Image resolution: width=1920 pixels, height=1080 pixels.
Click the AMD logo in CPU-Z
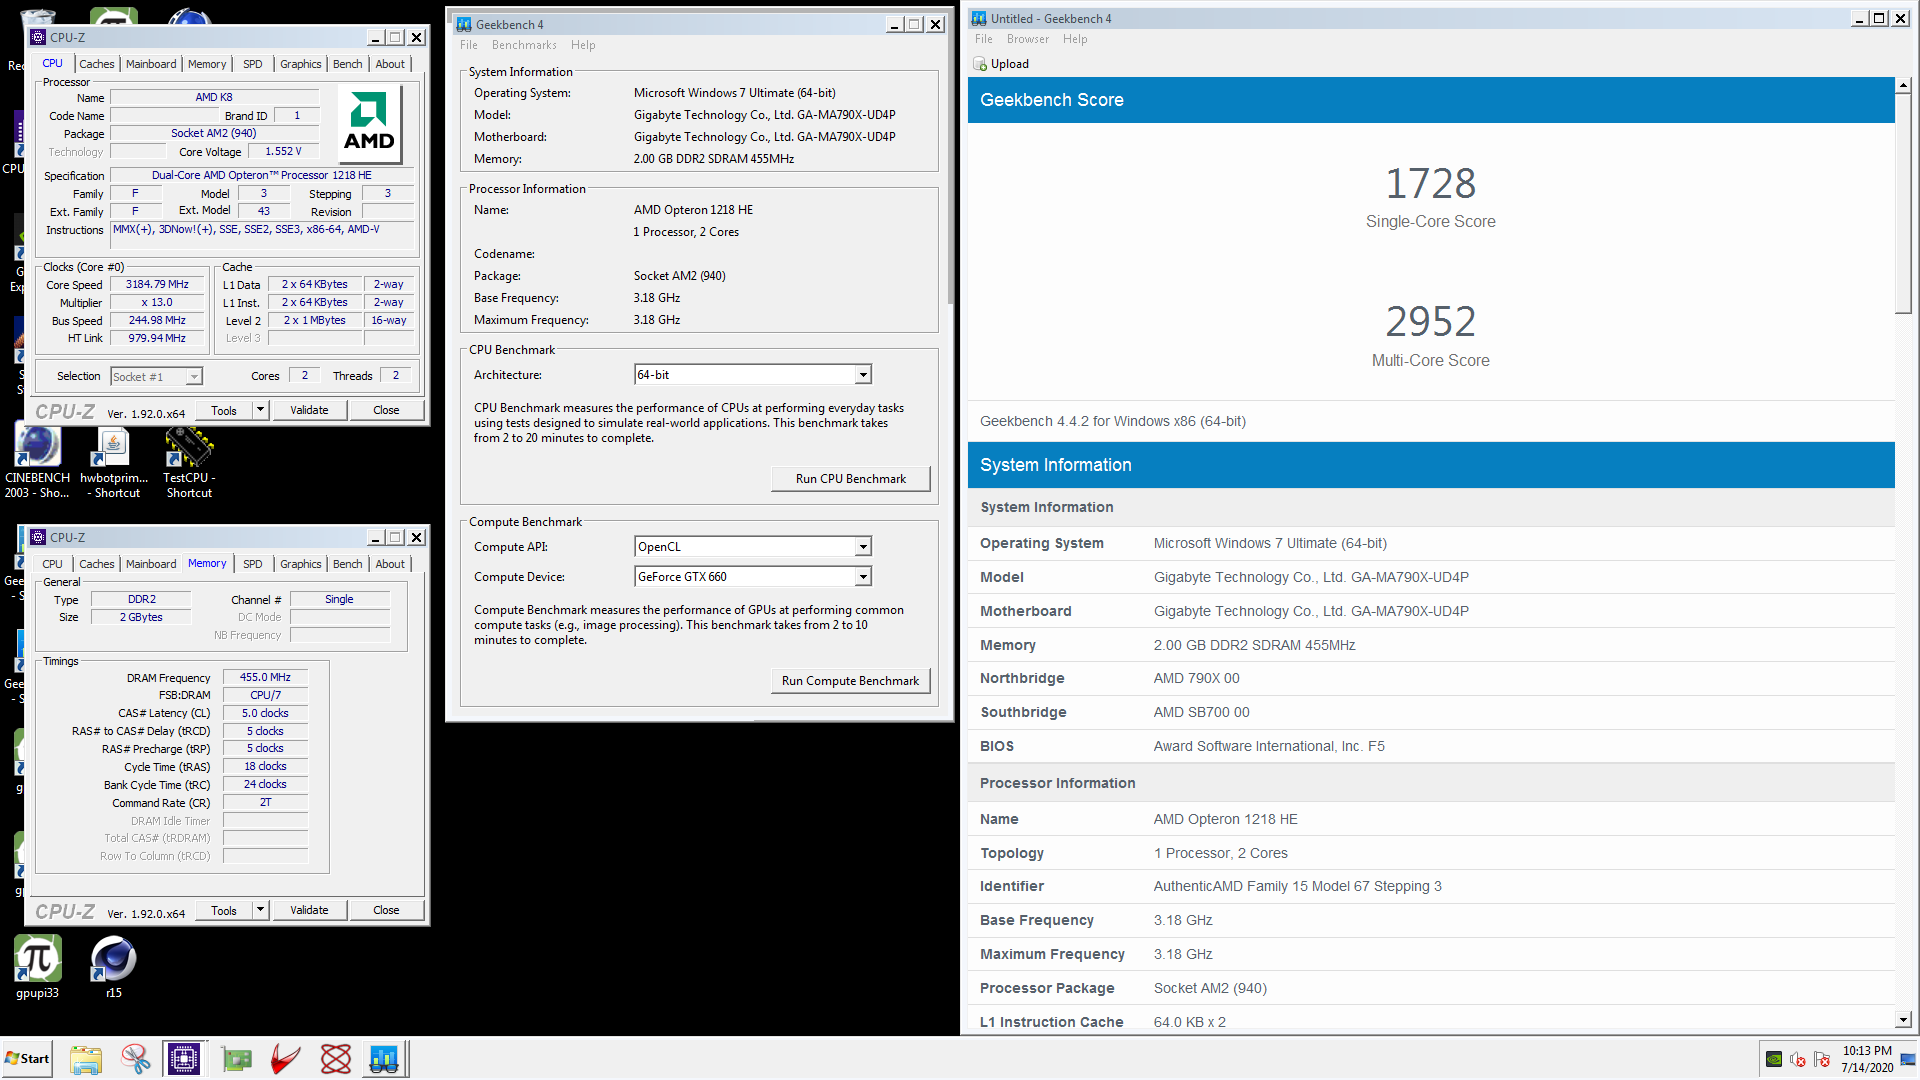(x=369, y=123)
